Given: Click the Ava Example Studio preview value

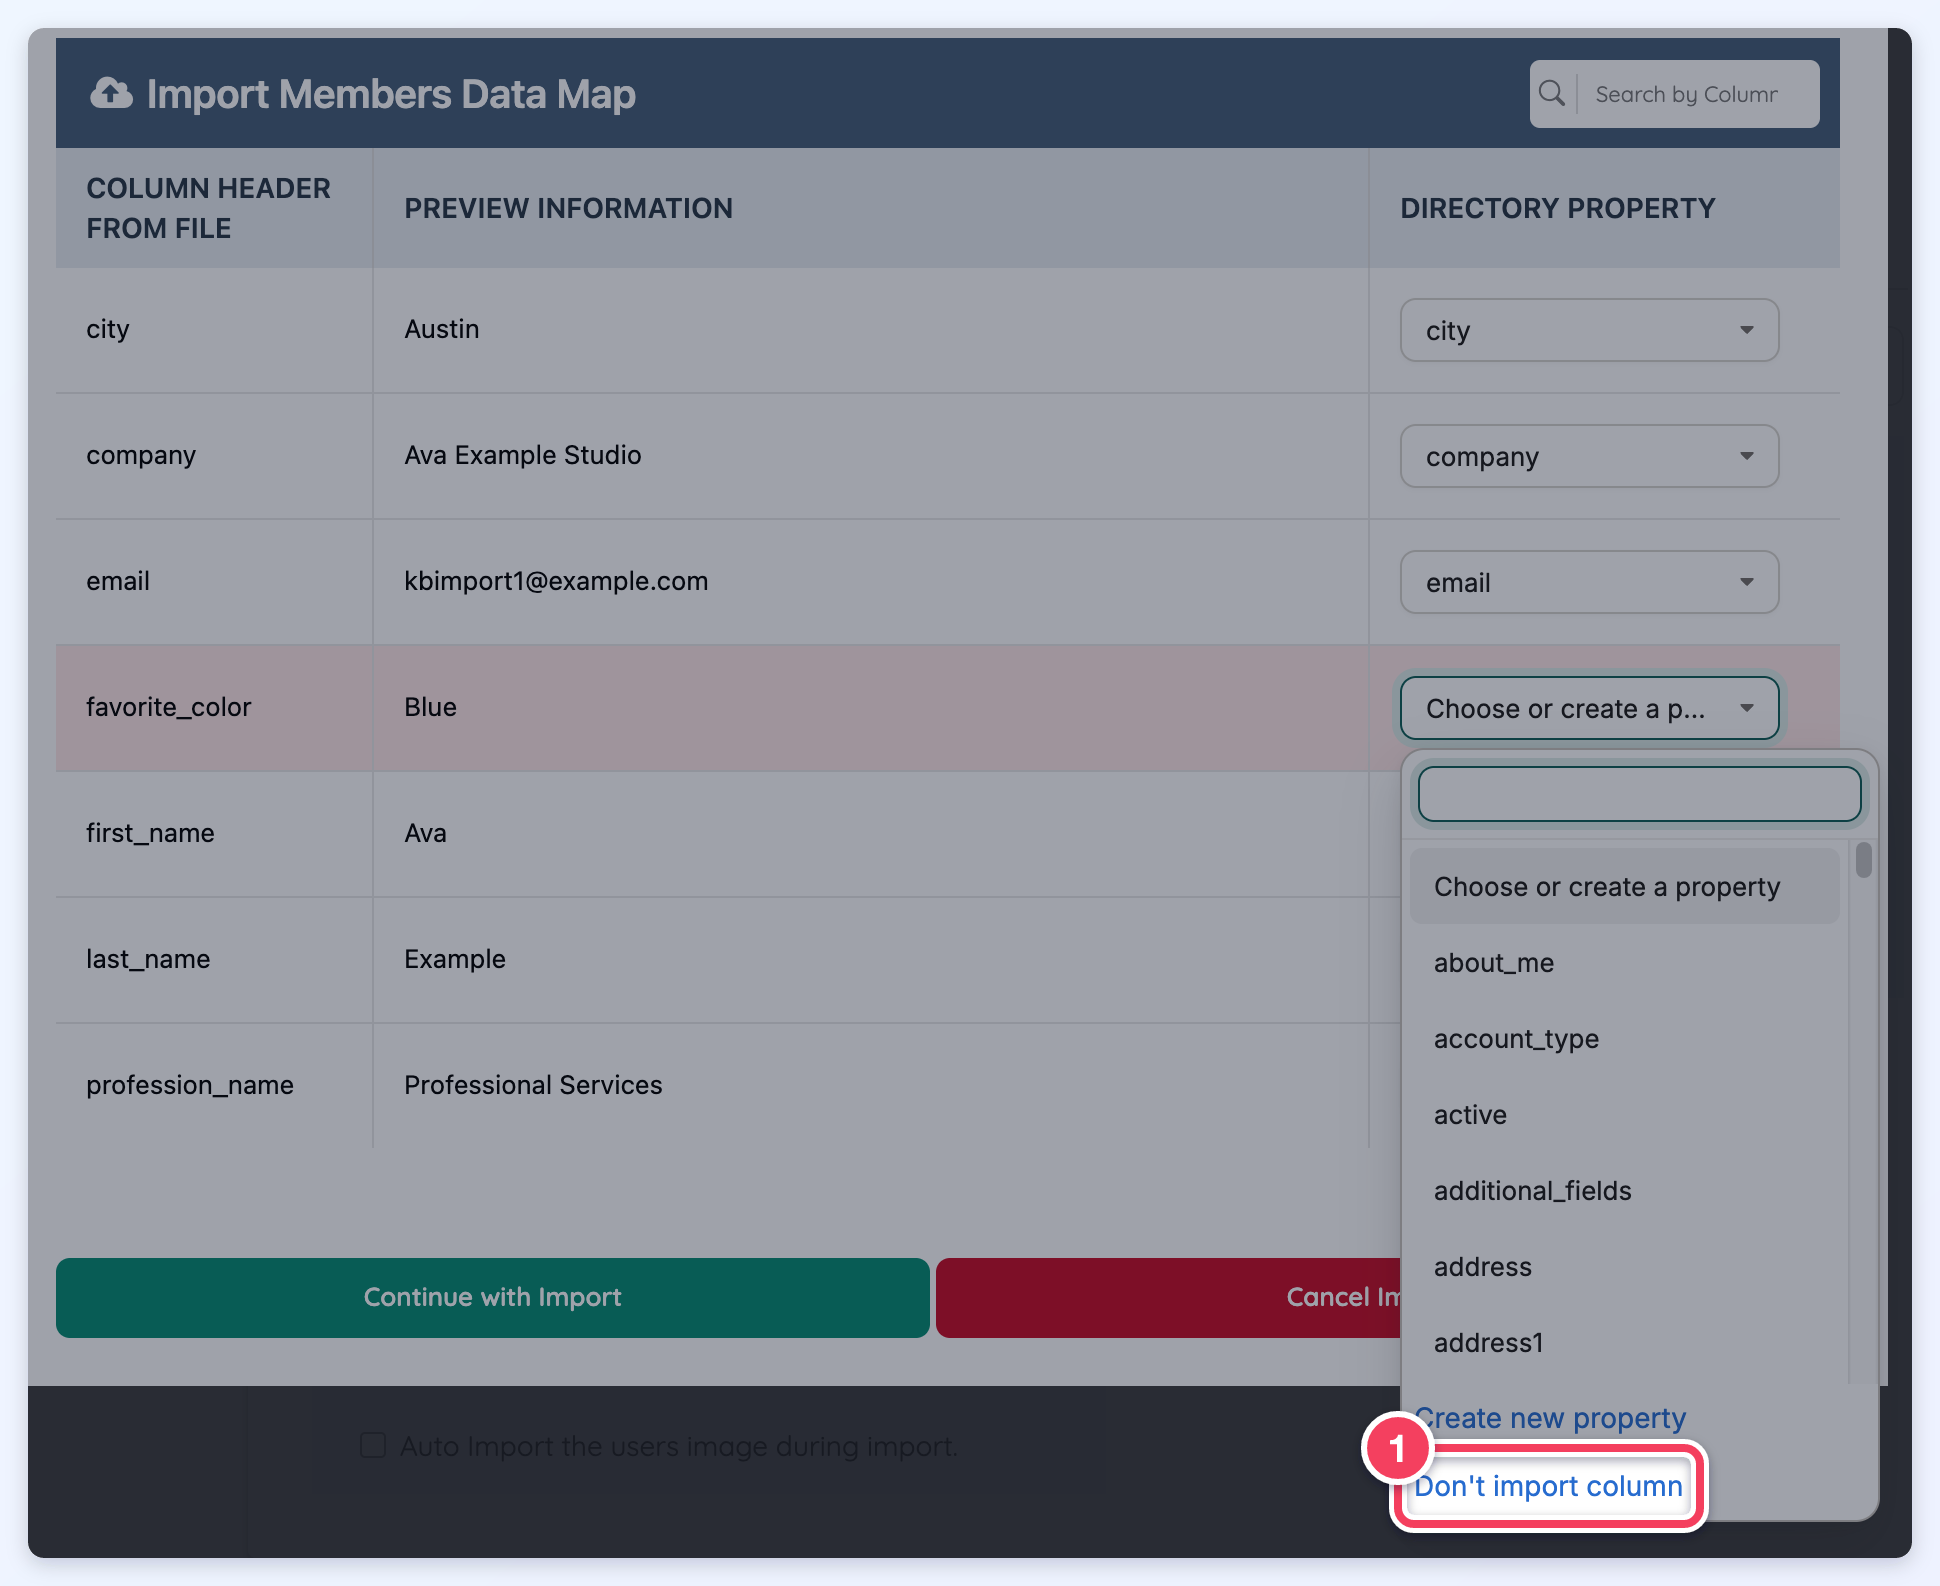Looking at the screenshot, I should coord(523,455).
